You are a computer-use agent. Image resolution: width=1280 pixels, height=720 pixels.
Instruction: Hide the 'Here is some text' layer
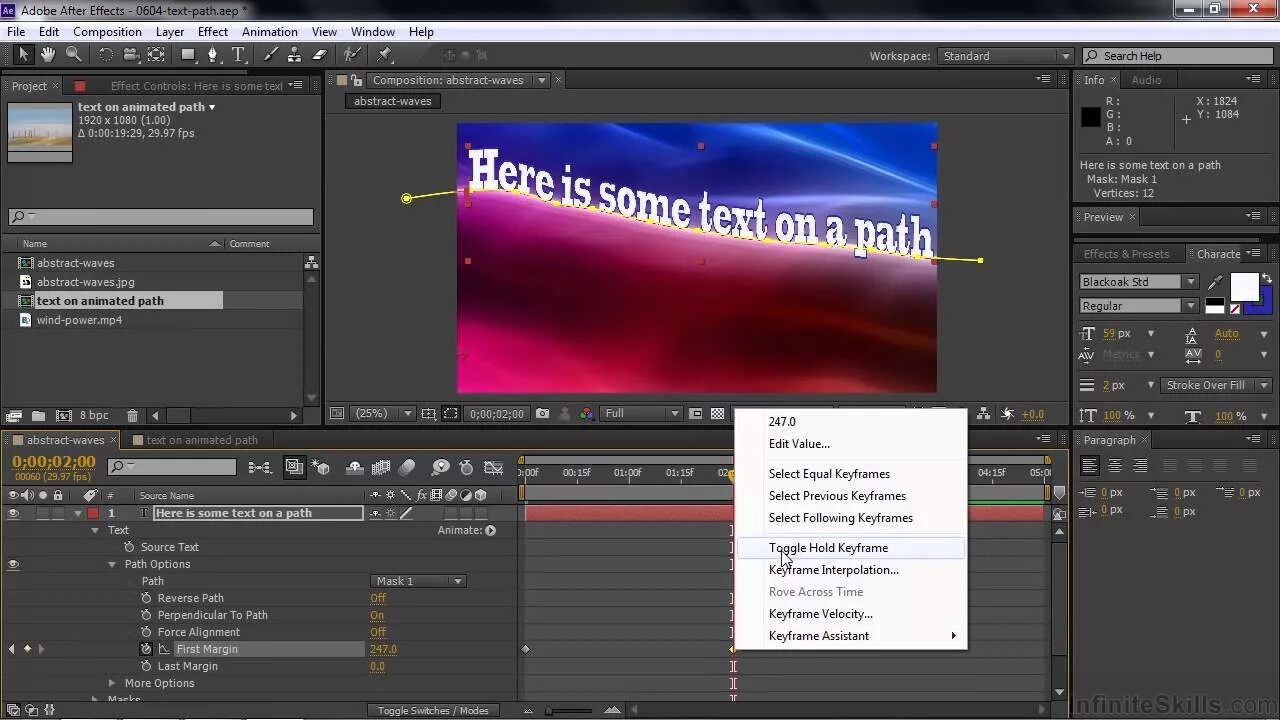click(13, 513)
